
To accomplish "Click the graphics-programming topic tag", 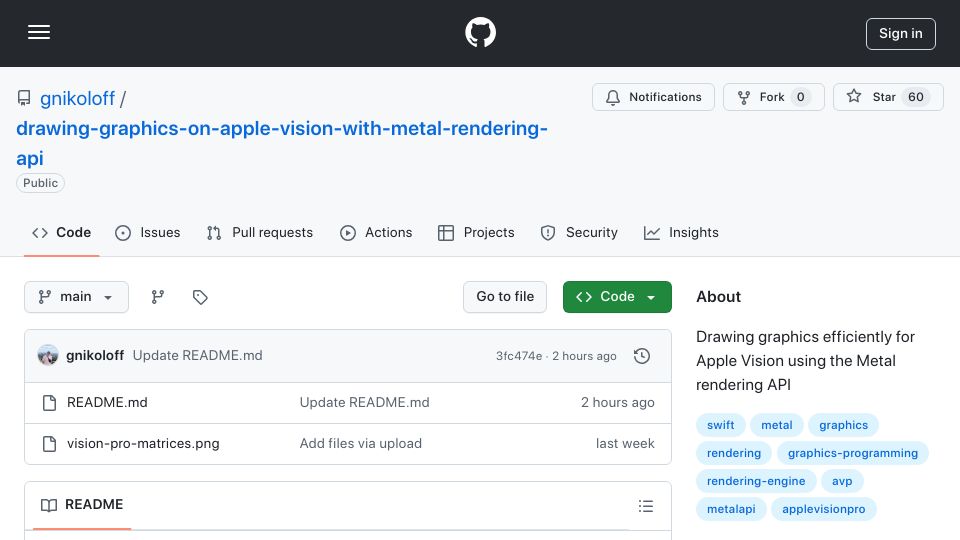I will pos(853,453).
